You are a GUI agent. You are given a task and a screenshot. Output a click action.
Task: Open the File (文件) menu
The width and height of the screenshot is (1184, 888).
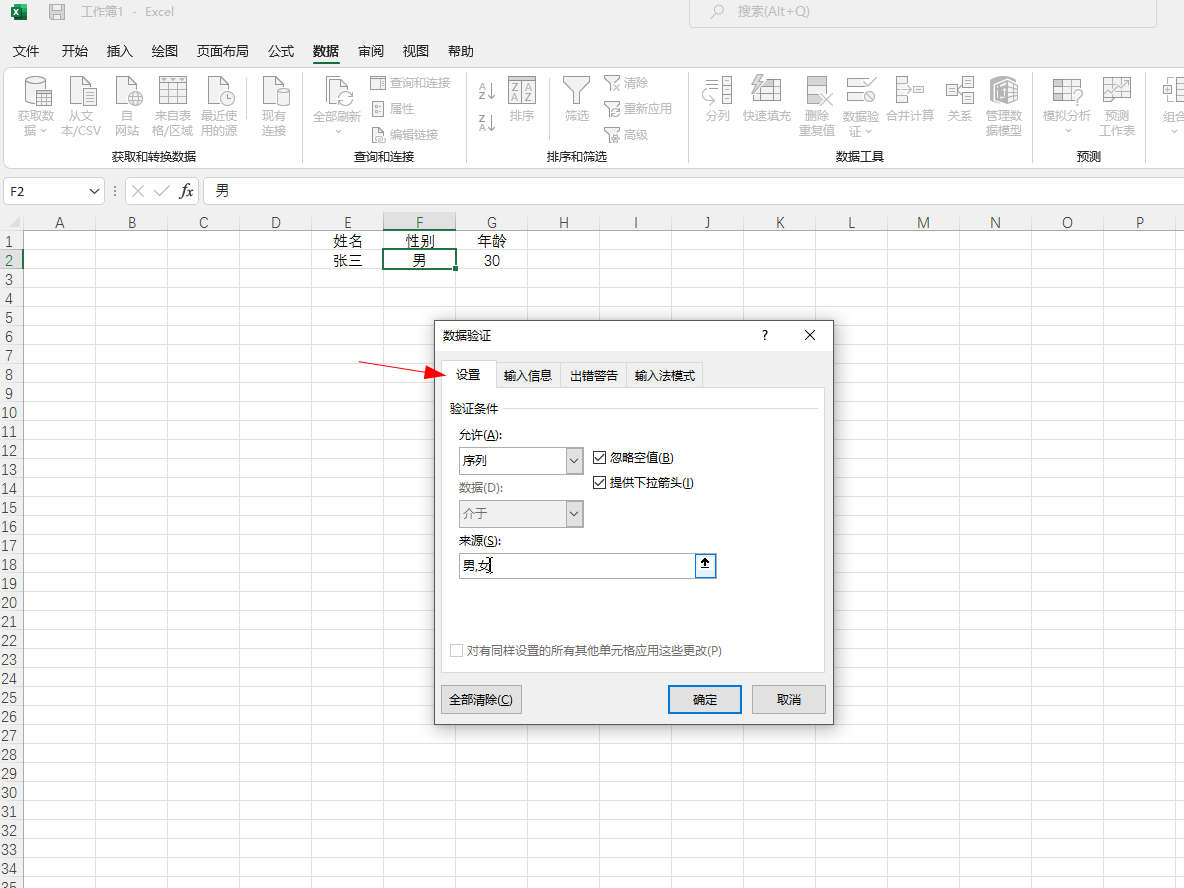coord(26,51)
